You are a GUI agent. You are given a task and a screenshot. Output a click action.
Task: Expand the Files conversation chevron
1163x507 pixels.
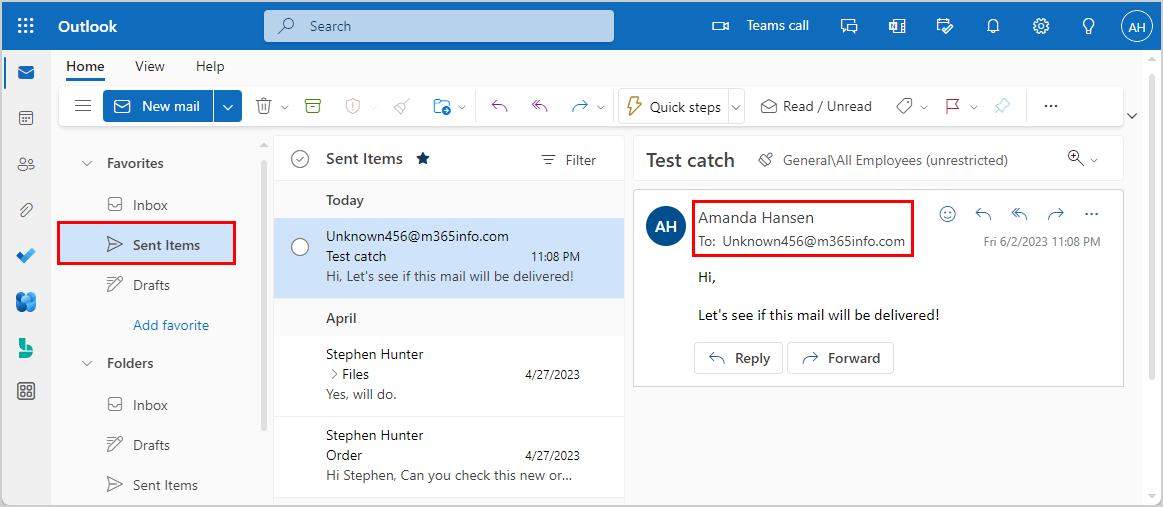333,374
